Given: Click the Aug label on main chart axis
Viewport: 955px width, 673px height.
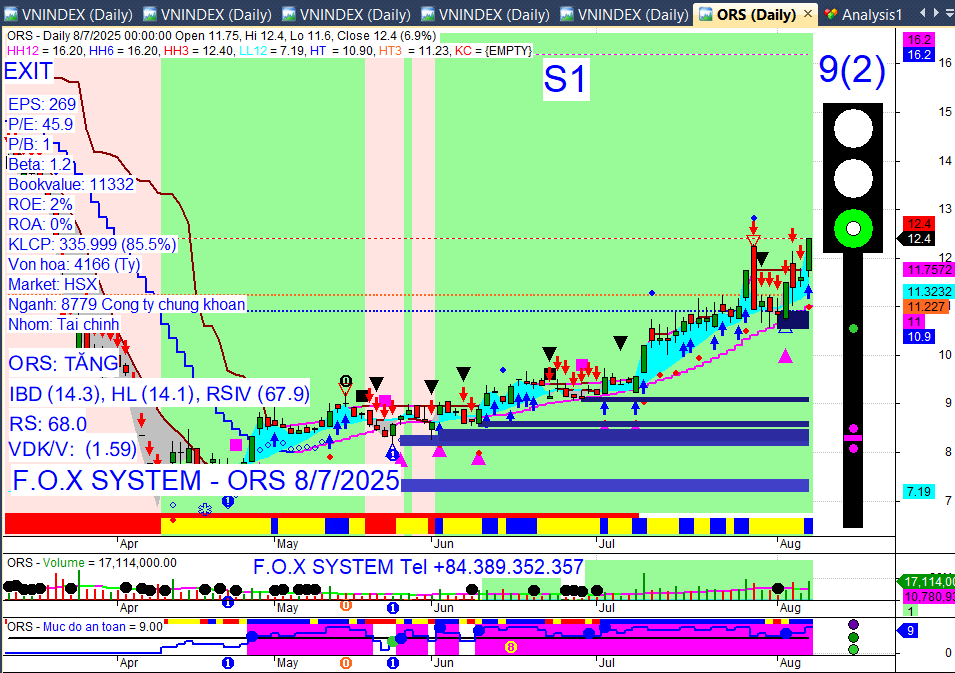Looking at the screenshot, I should [790, 544].
